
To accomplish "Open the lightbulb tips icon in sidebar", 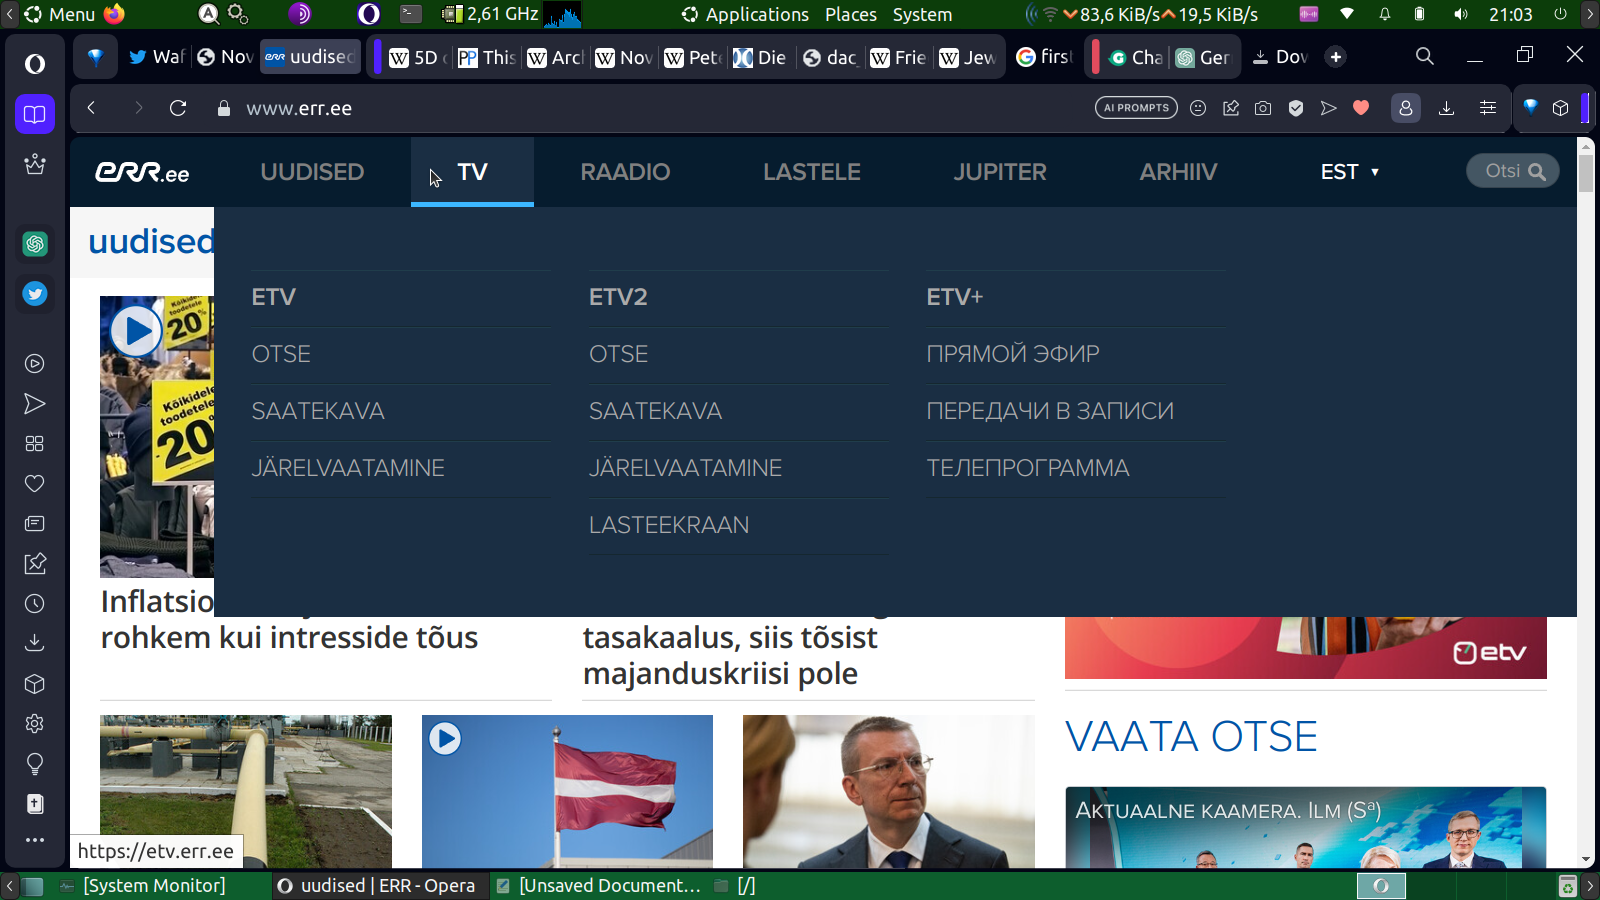I will pos(35,764).
